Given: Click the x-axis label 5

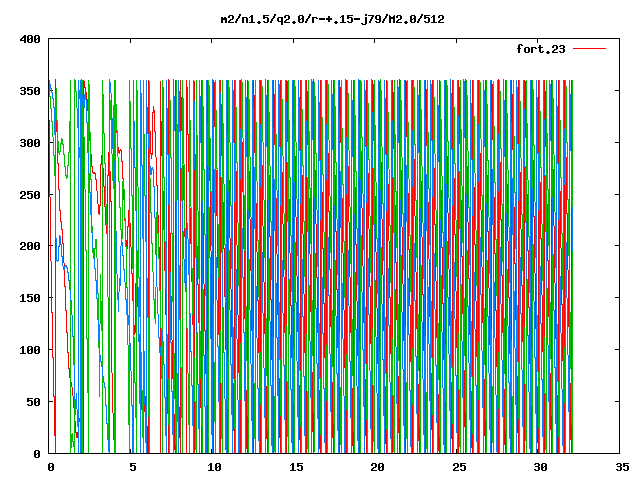Looking at the screenshot, I should (133, 467).
